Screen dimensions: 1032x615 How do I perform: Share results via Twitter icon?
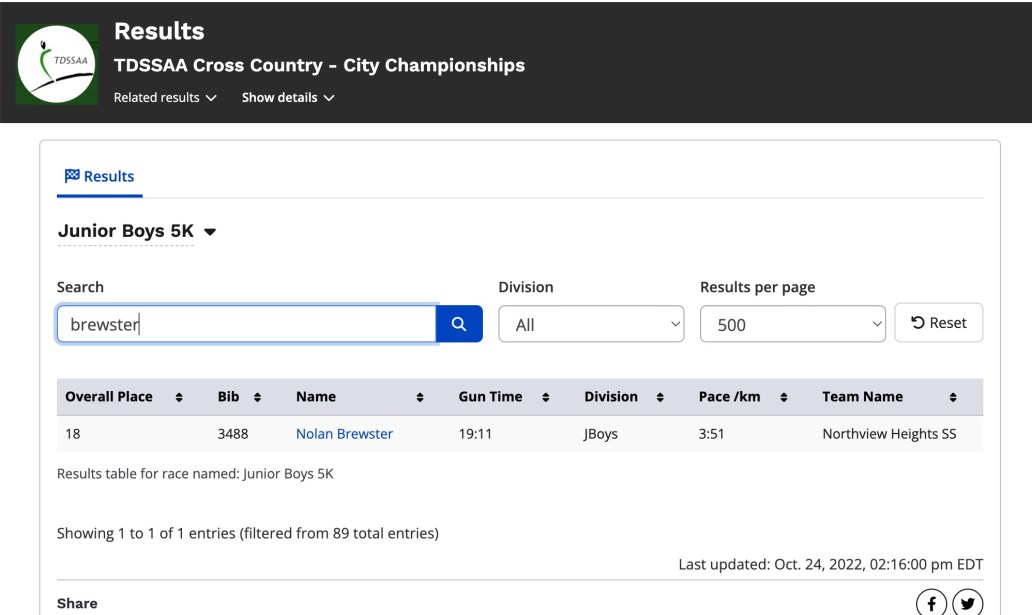tap(967, 603)
